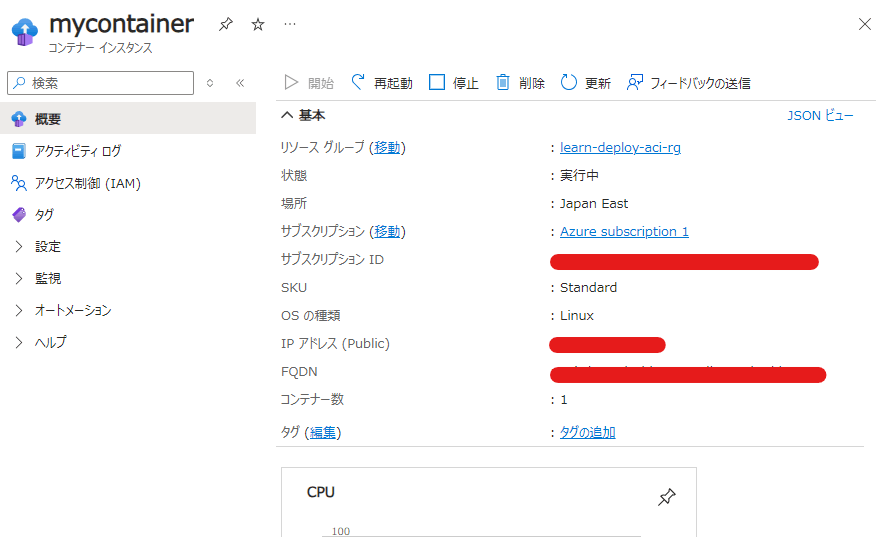Click 移動 link next to サブスクリプション
This screenshot has width=876, height=537.
tap(387, 231)
